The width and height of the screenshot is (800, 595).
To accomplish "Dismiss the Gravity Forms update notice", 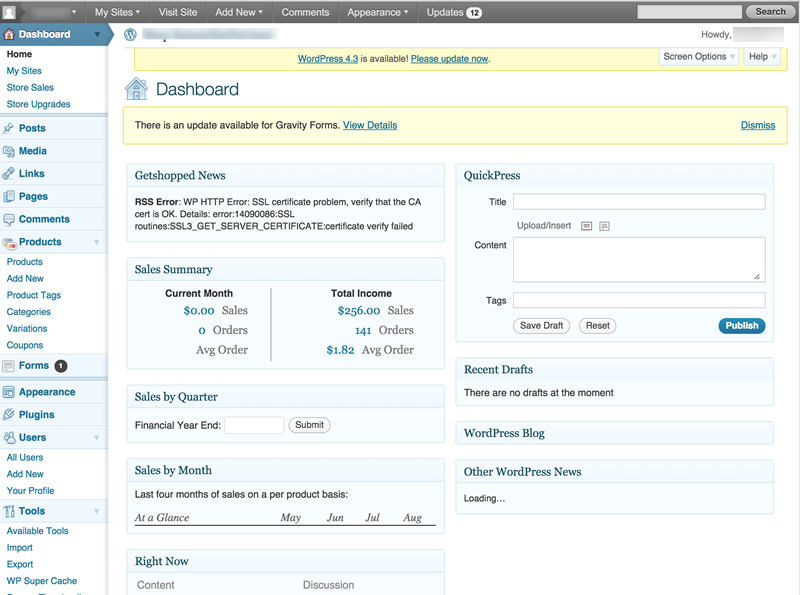I will click(x=758, y=126).
